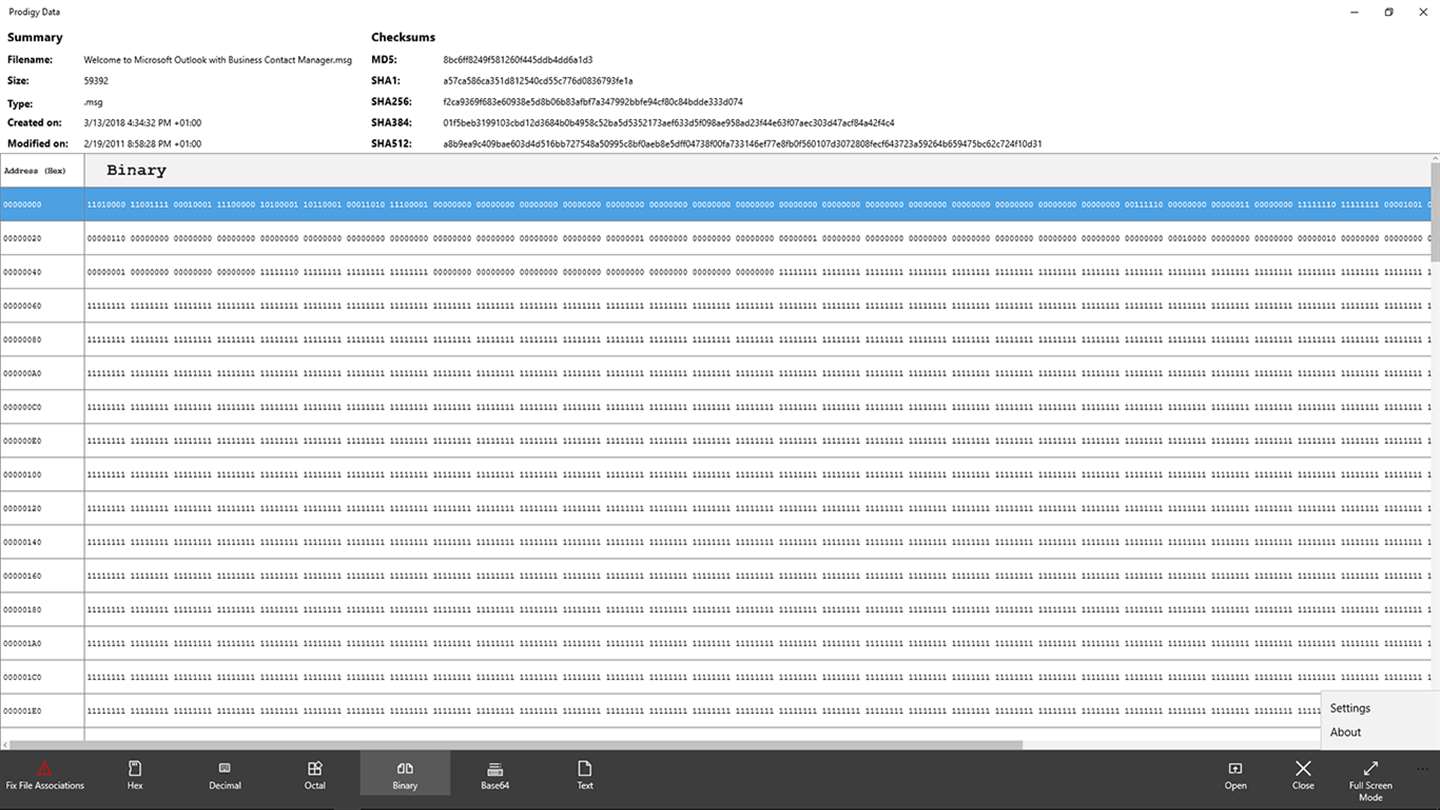The image size is (1440, 810).
Task: Select the row at address 00000100
Action: [x=715, y=475]
